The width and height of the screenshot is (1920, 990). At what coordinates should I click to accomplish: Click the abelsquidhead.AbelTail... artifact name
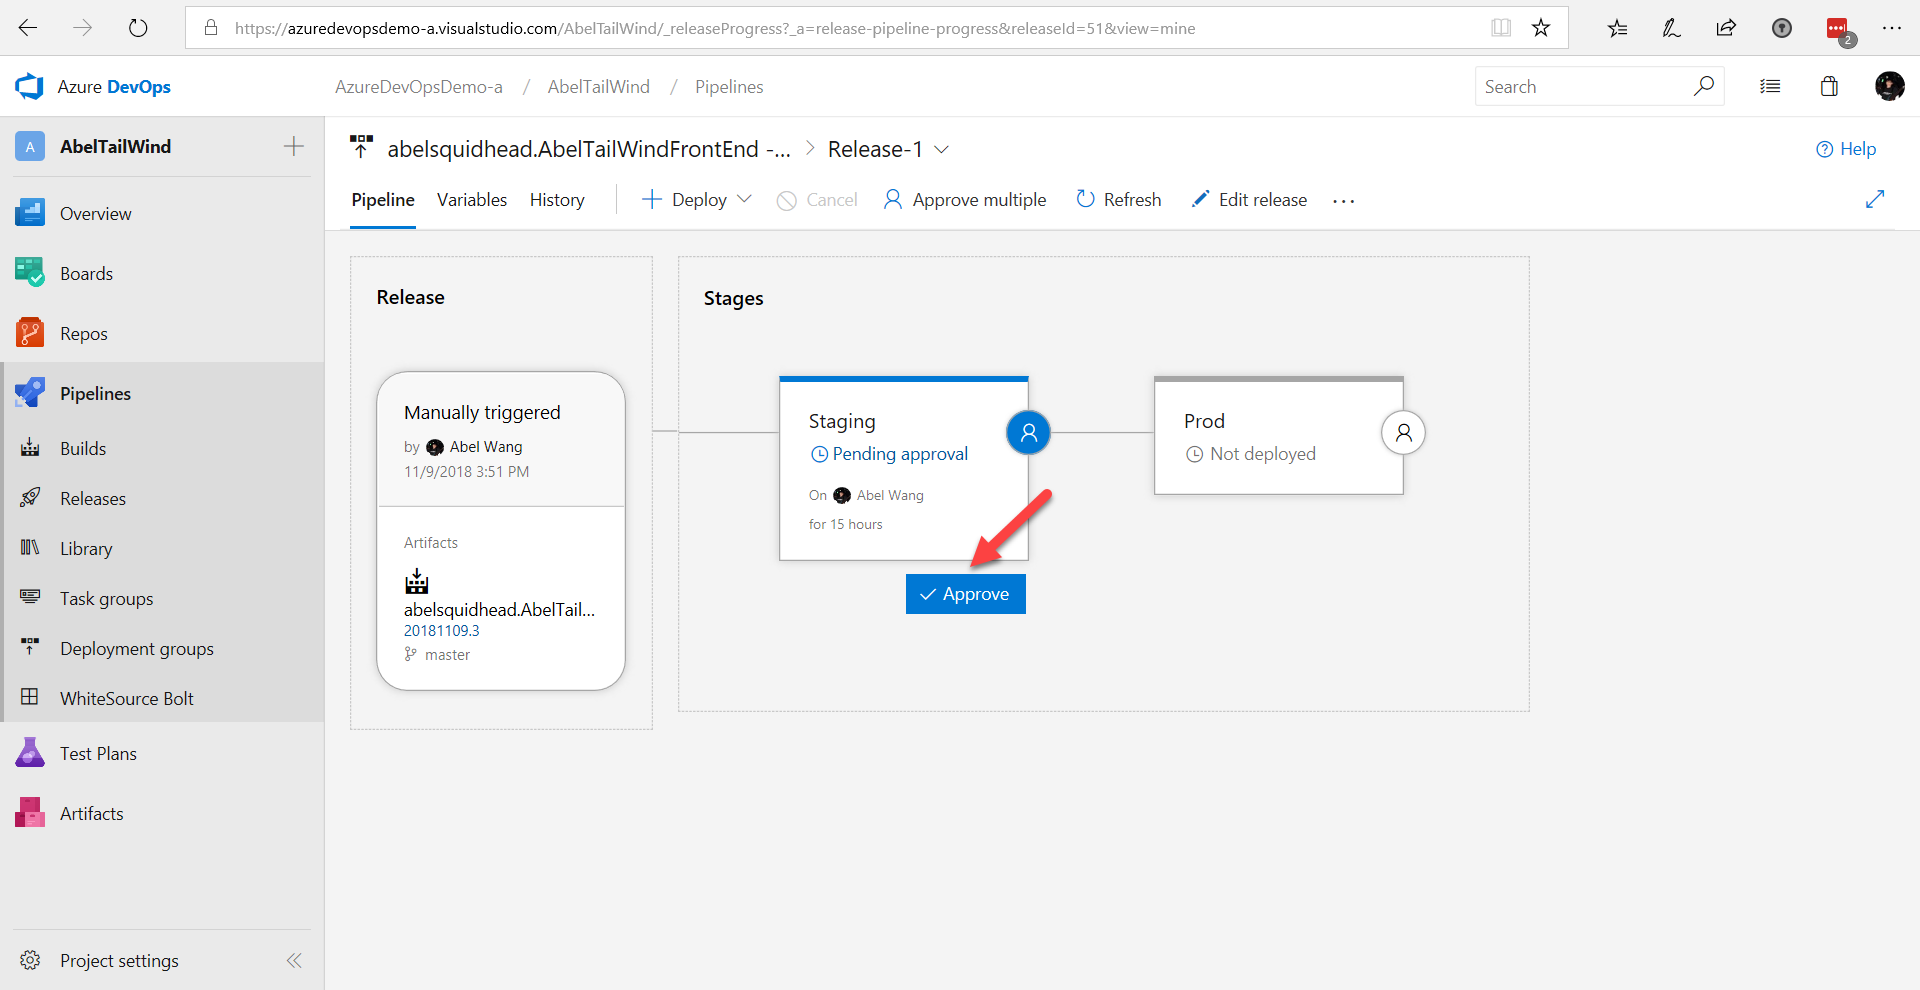[x=500, y=610]
